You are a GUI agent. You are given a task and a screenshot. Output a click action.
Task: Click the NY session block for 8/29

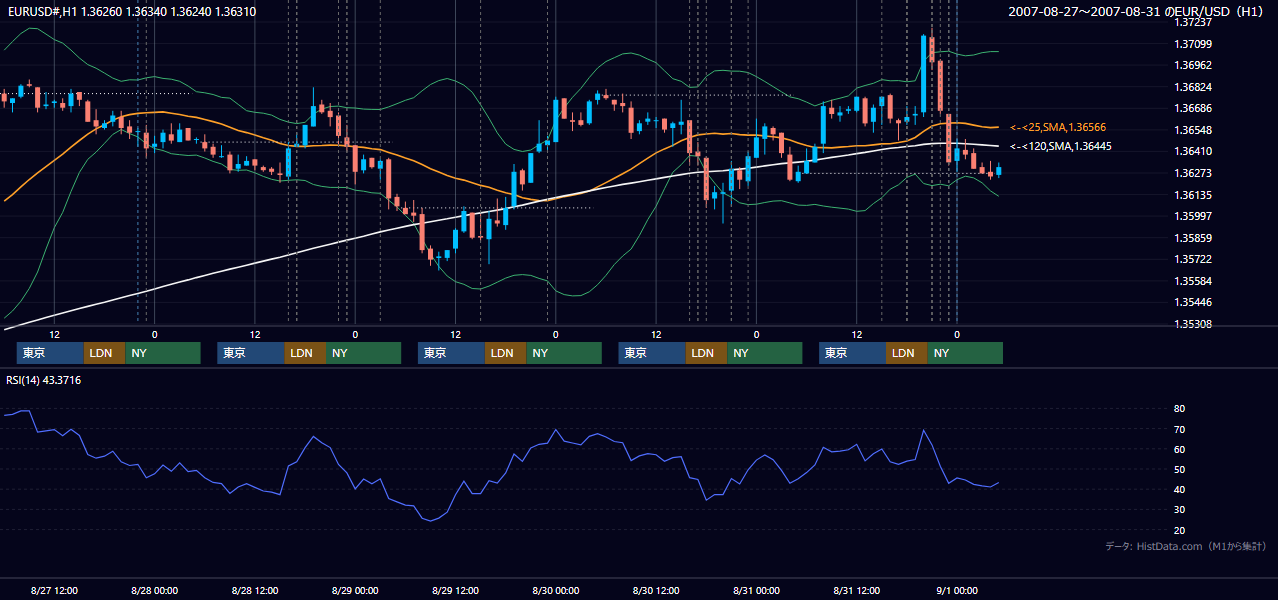click(x=564, y=353)
